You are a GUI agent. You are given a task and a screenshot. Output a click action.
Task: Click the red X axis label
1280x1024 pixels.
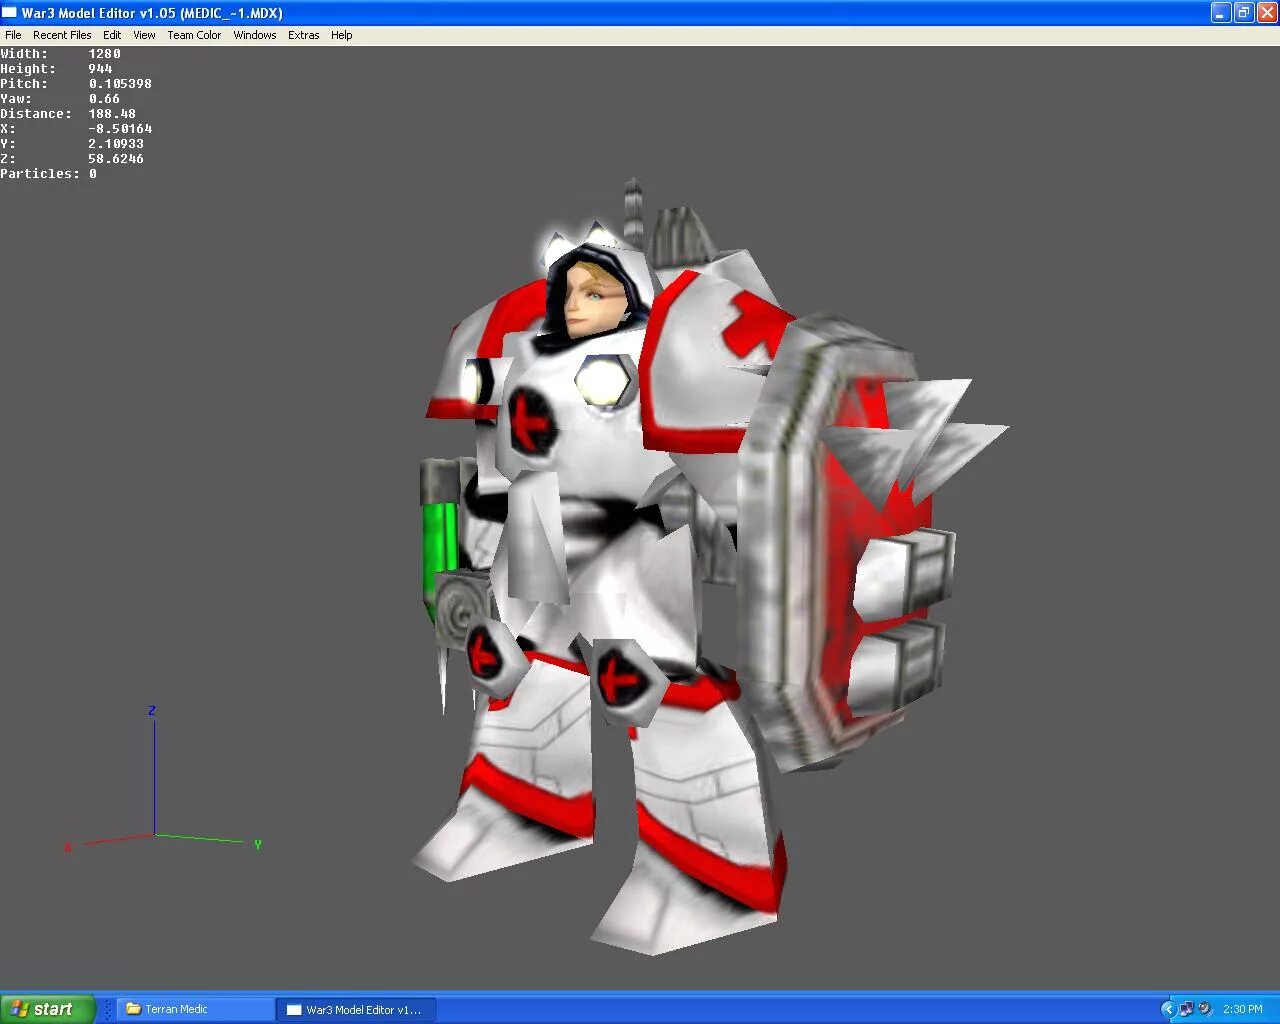click(x=68, y=848)
